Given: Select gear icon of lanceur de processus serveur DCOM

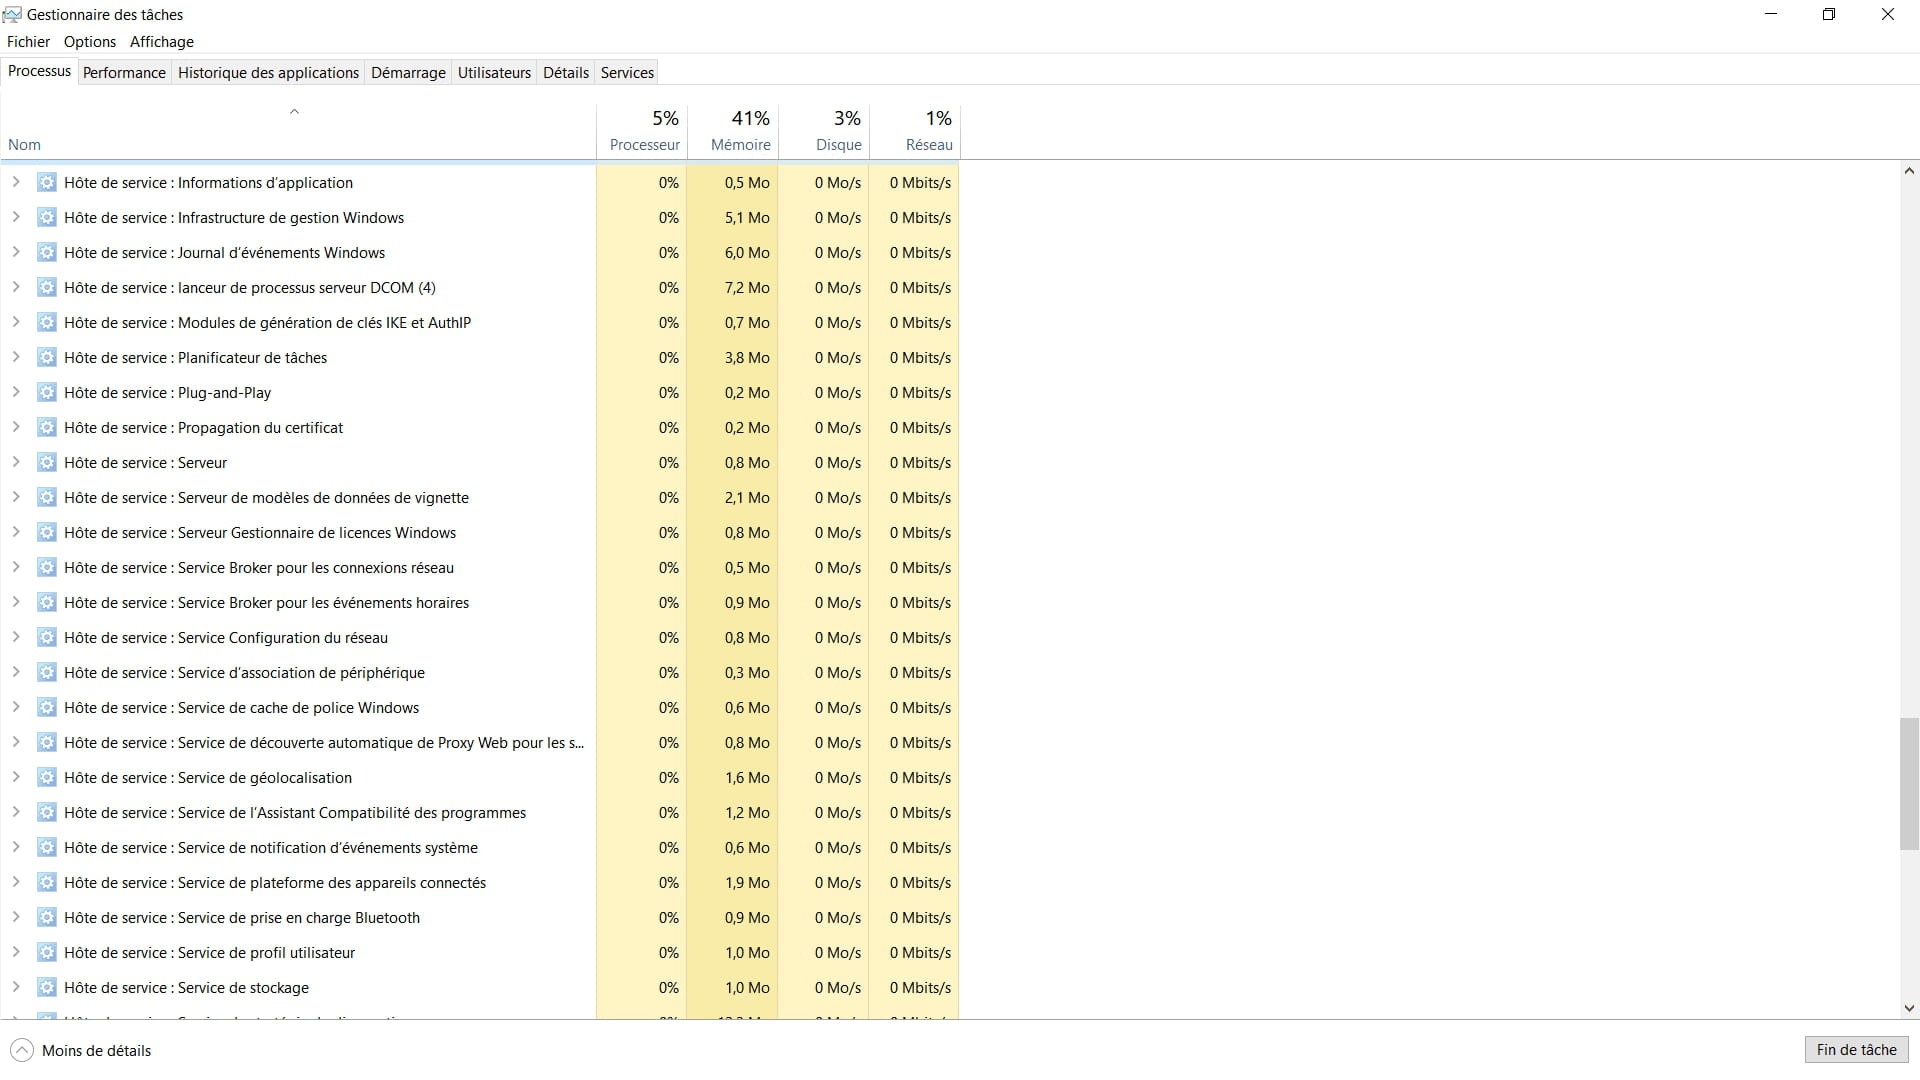Looking at the screenshot, I should (46, 287).
